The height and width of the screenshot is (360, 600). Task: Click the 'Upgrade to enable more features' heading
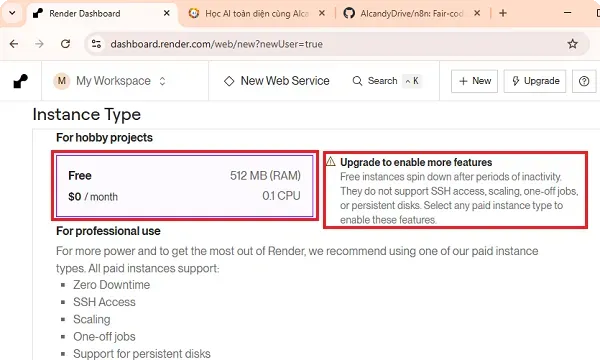(416, 162)
